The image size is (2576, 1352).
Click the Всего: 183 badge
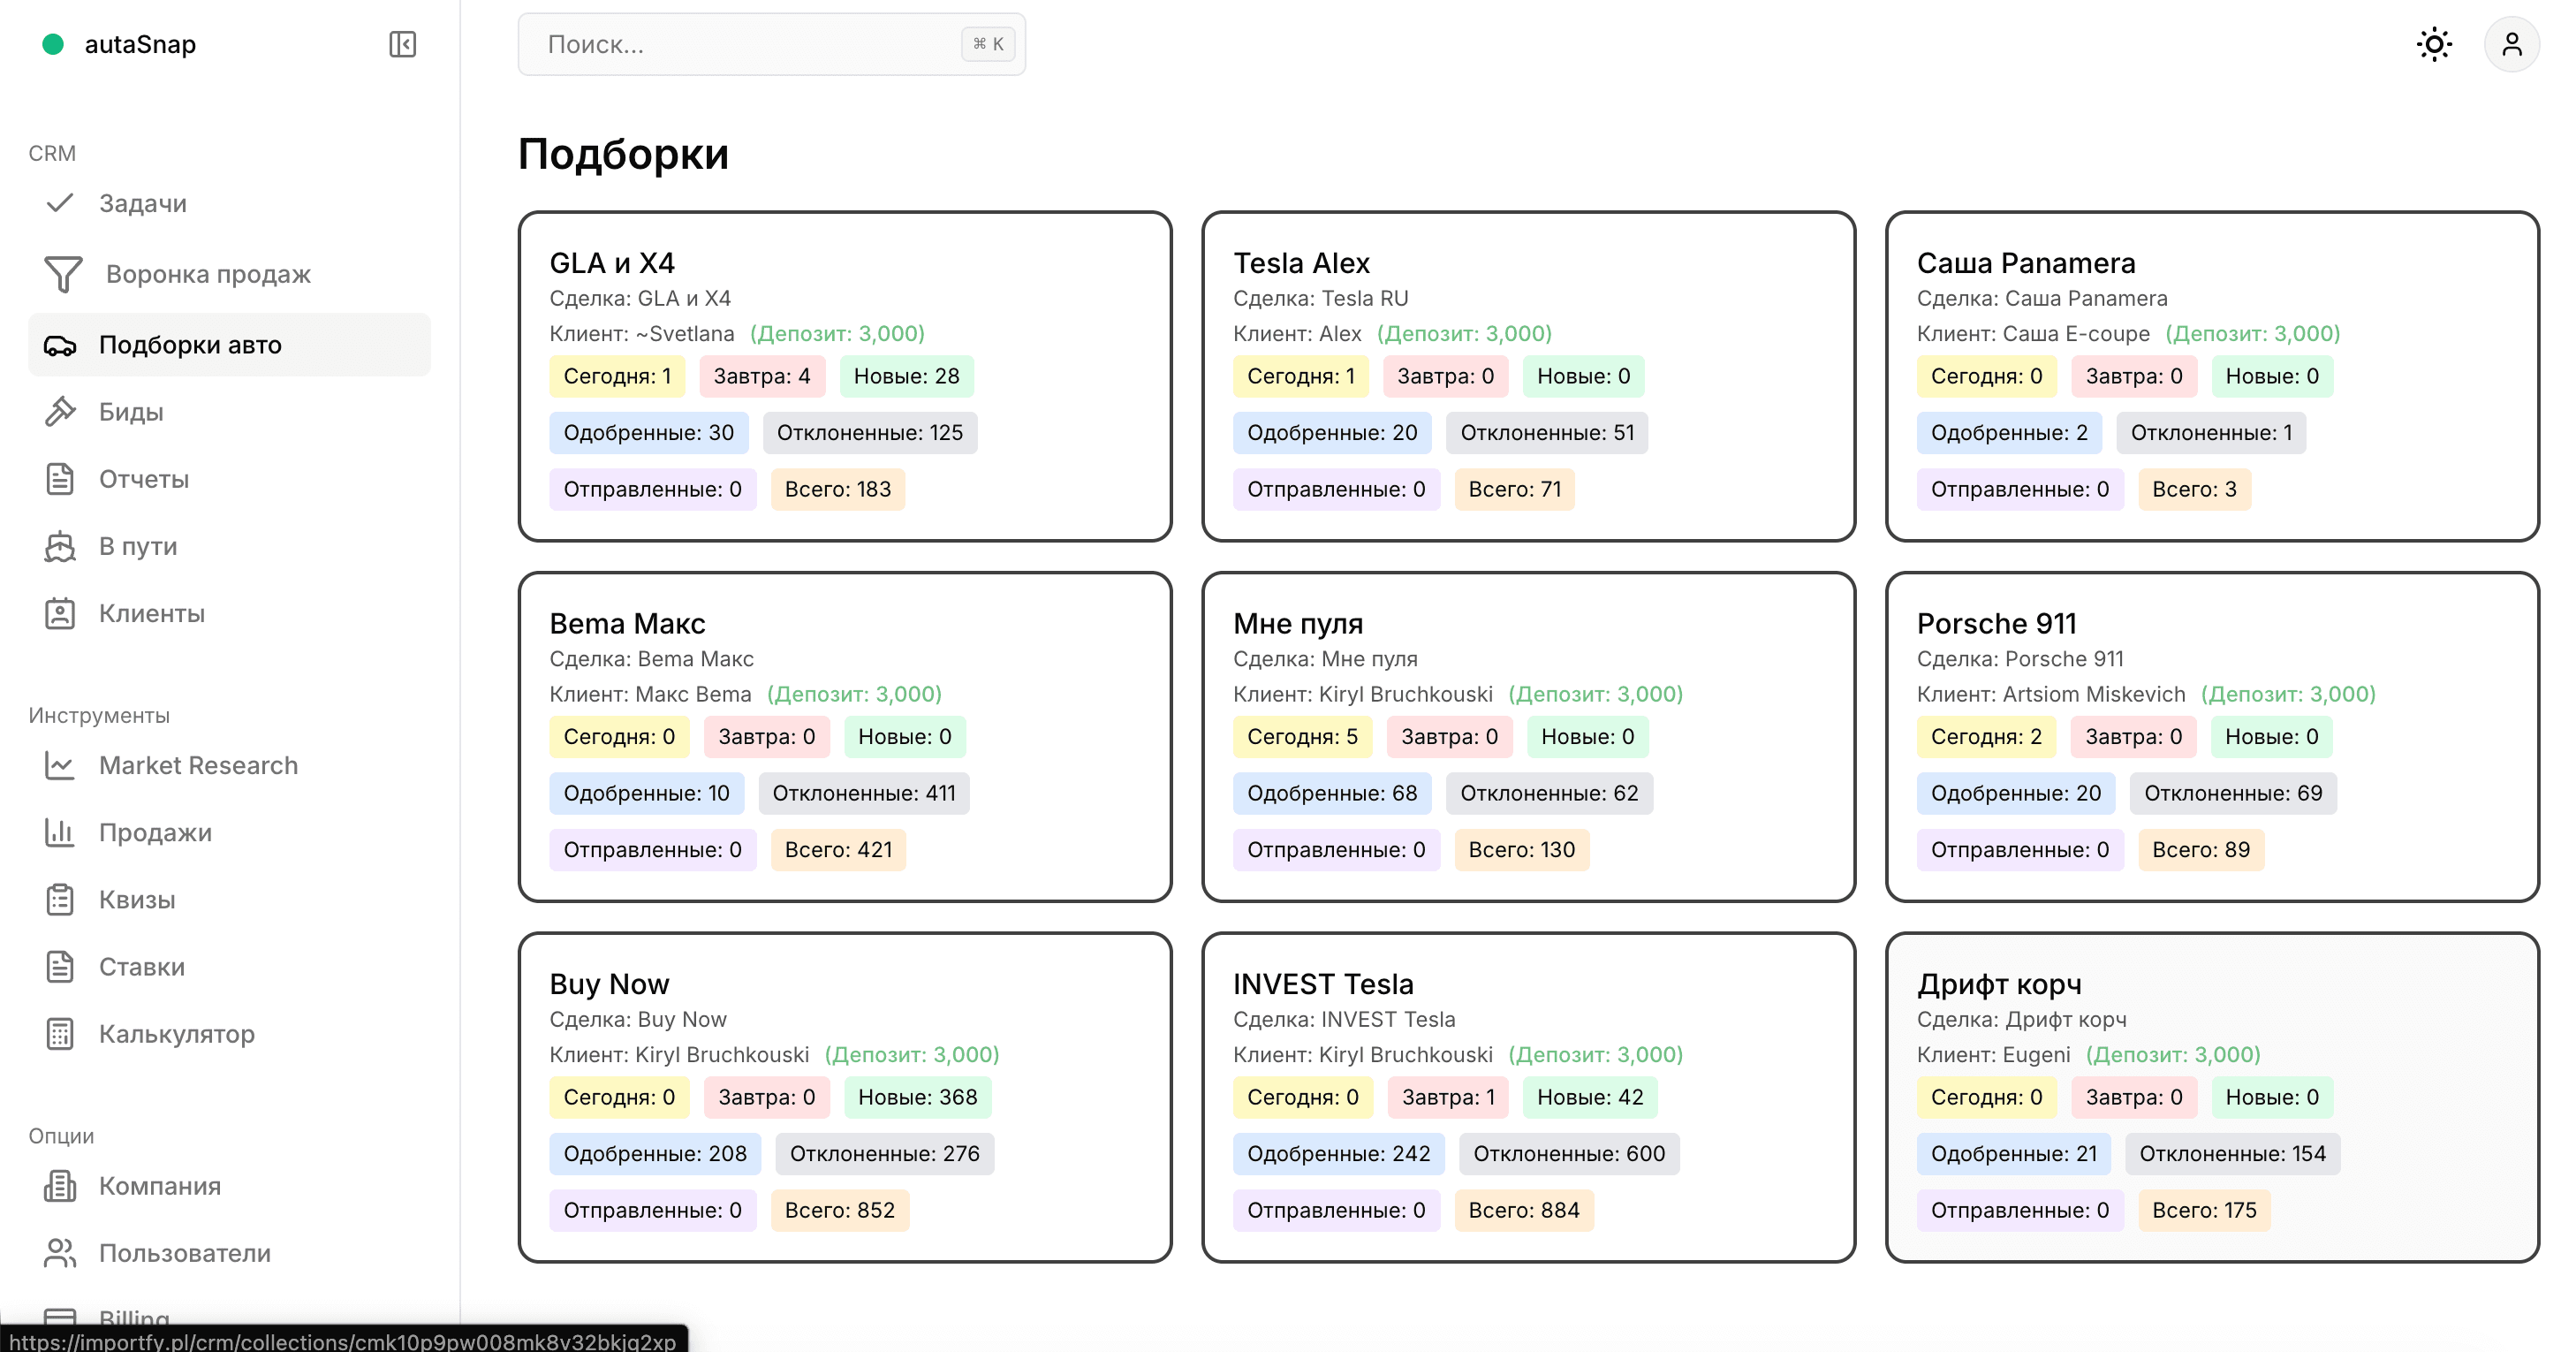pyautogui.click(x=837, y=489)
